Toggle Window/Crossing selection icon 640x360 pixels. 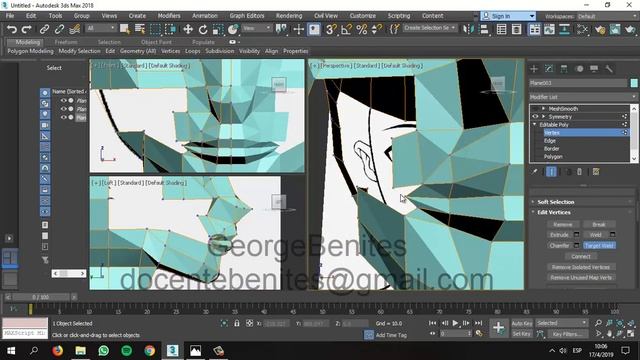pyautogui.click(x=170, y=29)
